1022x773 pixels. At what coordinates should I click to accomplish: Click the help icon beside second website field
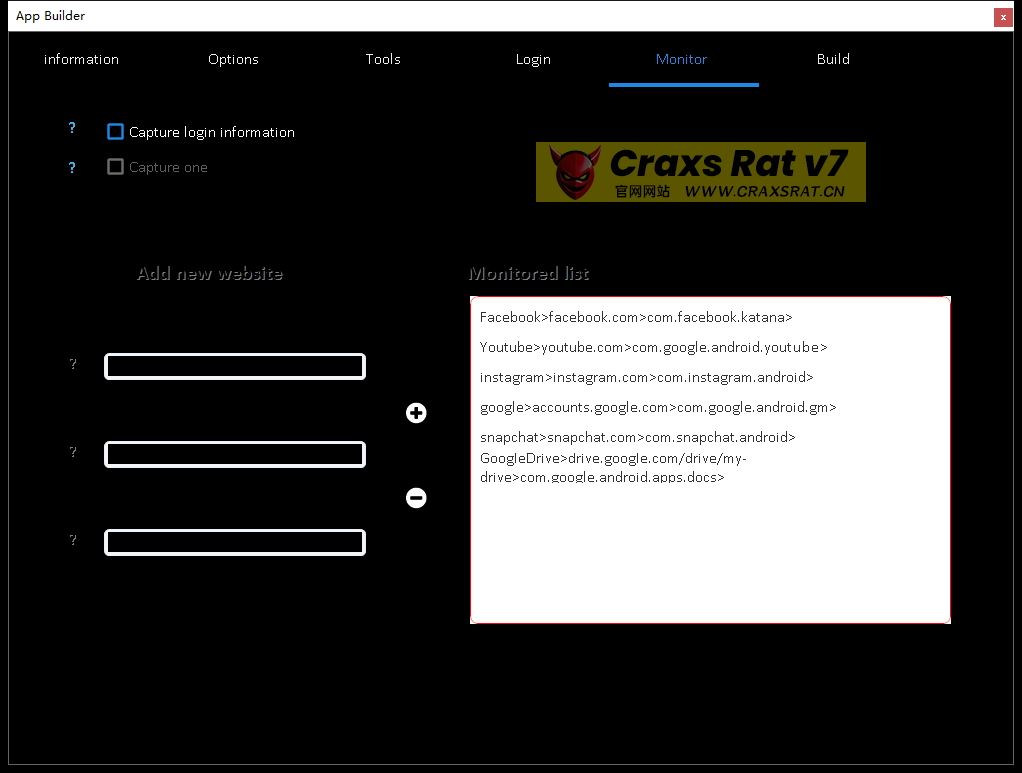72,452
